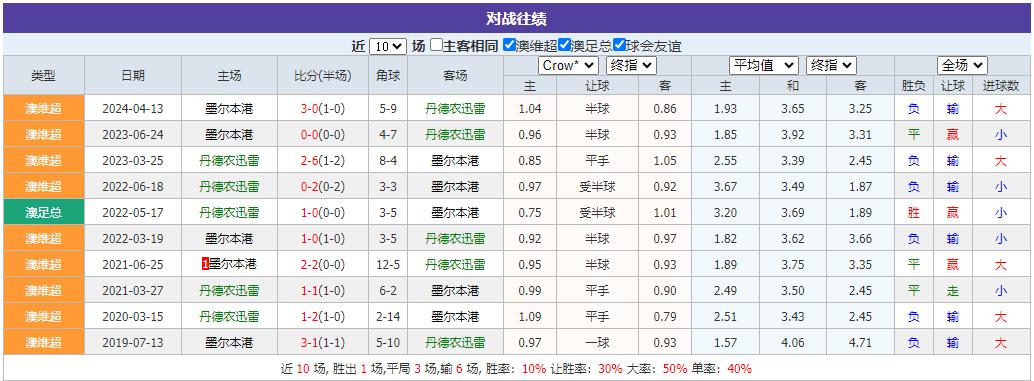Open the 平均值 dropdown
1034x381 pixels.
pos(764,65)
